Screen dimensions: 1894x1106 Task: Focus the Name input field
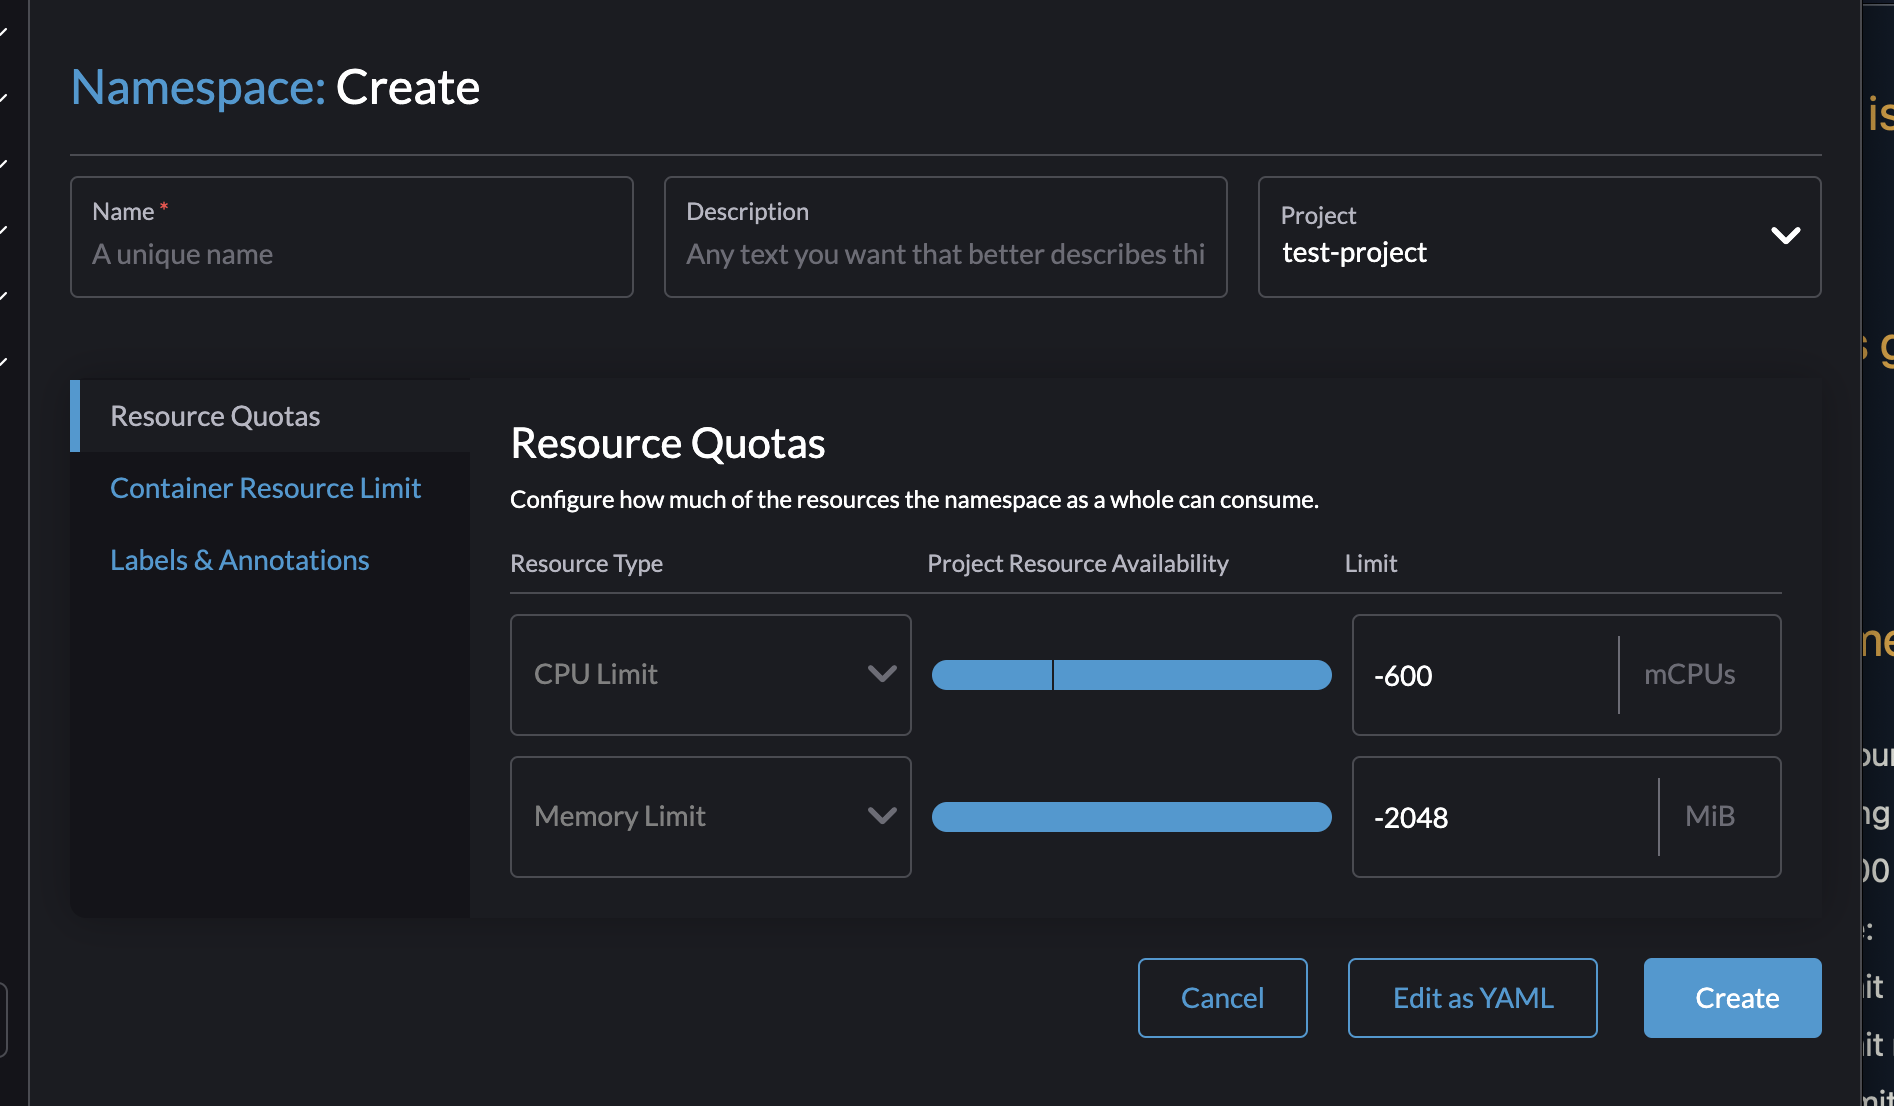(x=351, y=254)
